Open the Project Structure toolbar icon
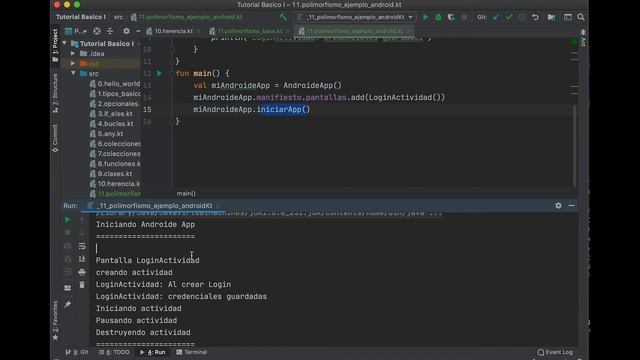640x360 pixels. pos(551,17)
